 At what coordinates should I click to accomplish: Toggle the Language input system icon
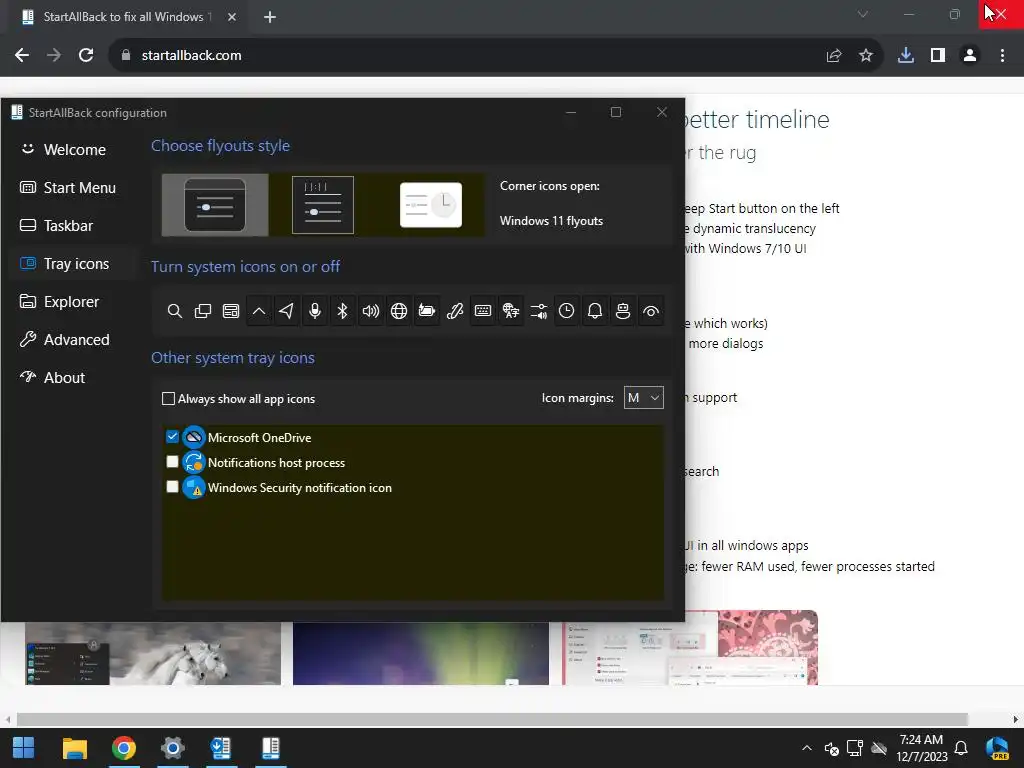(511, 312)
